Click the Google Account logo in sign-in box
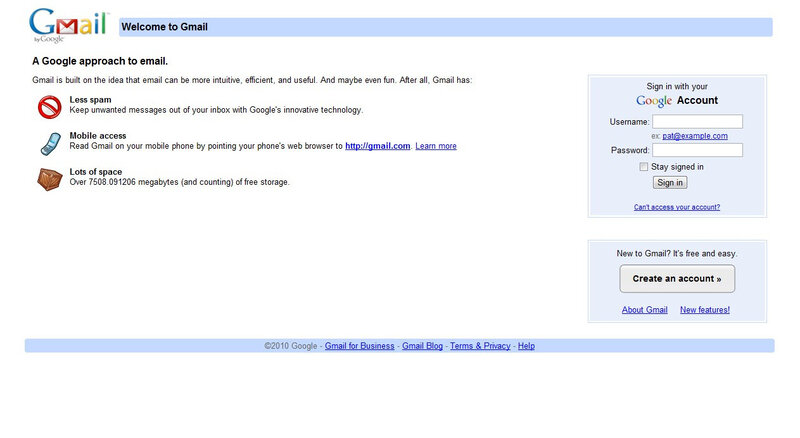800x438 pixels. tap(677, 101)
